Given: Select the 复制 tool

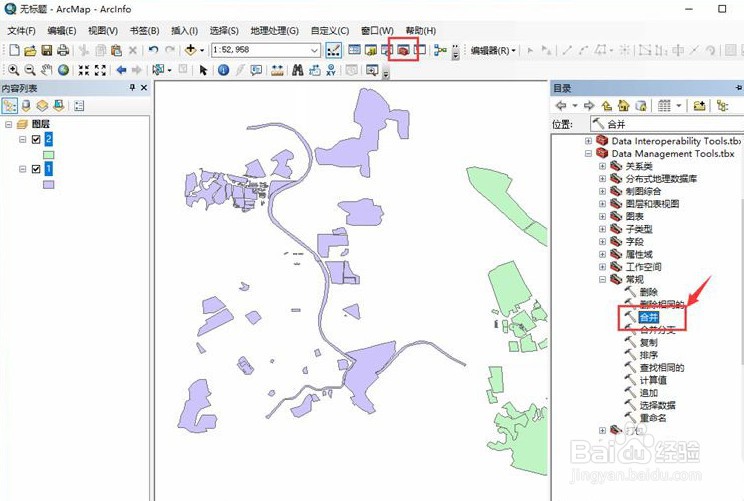Looking at the screenshot, I should (649, 343).
